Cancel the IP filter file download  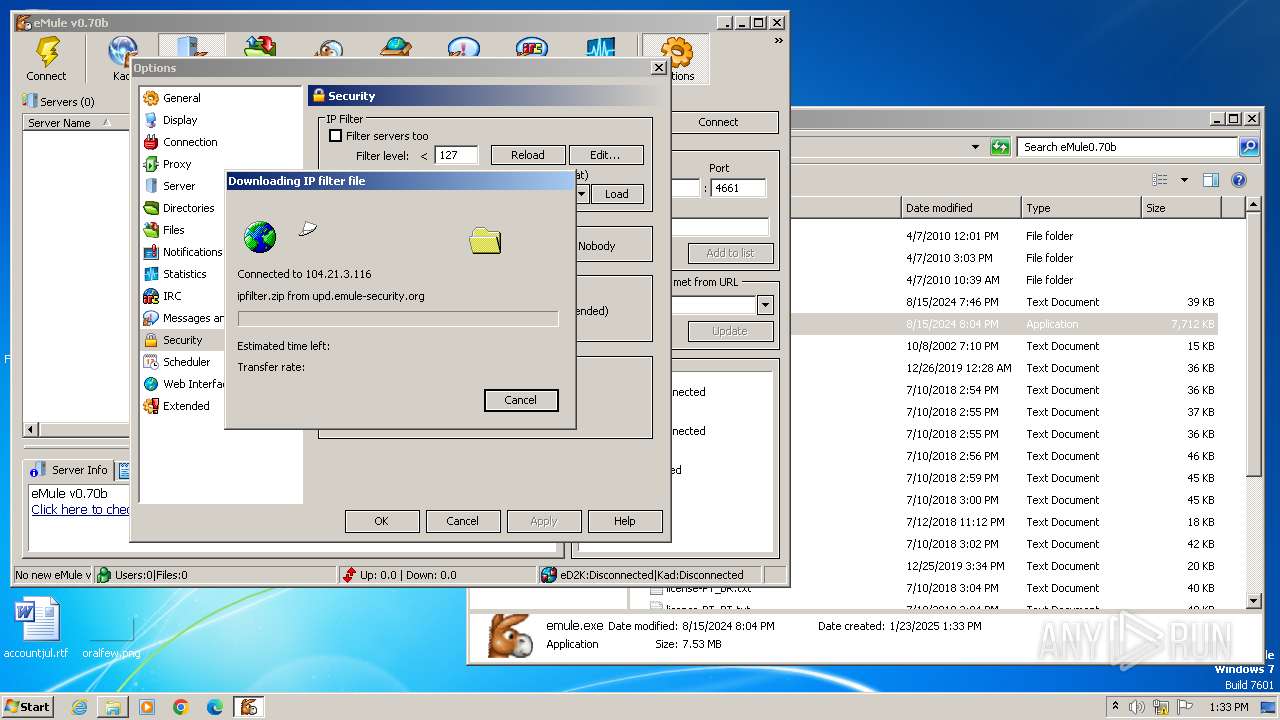[x=521, y=400]
